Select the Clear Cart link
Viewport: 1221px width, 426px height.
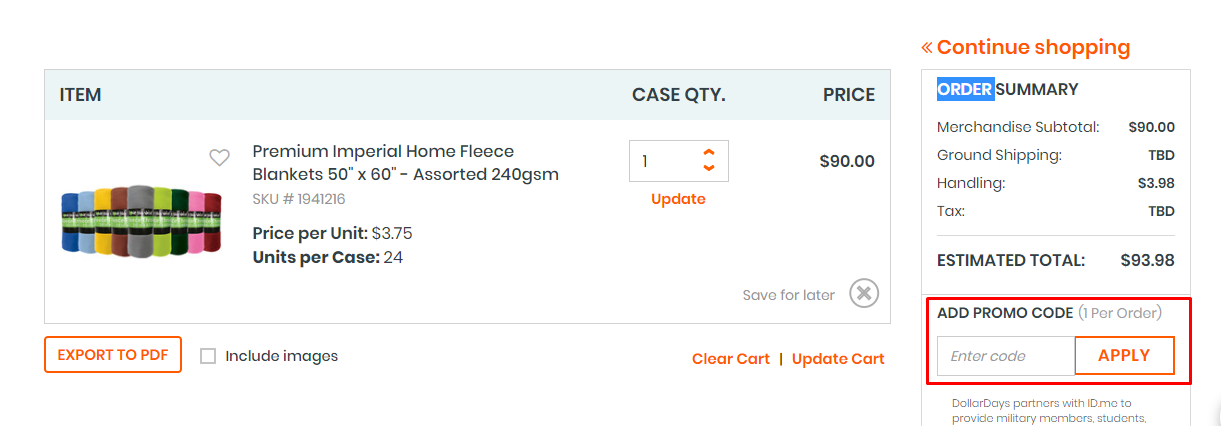(730, 359)
